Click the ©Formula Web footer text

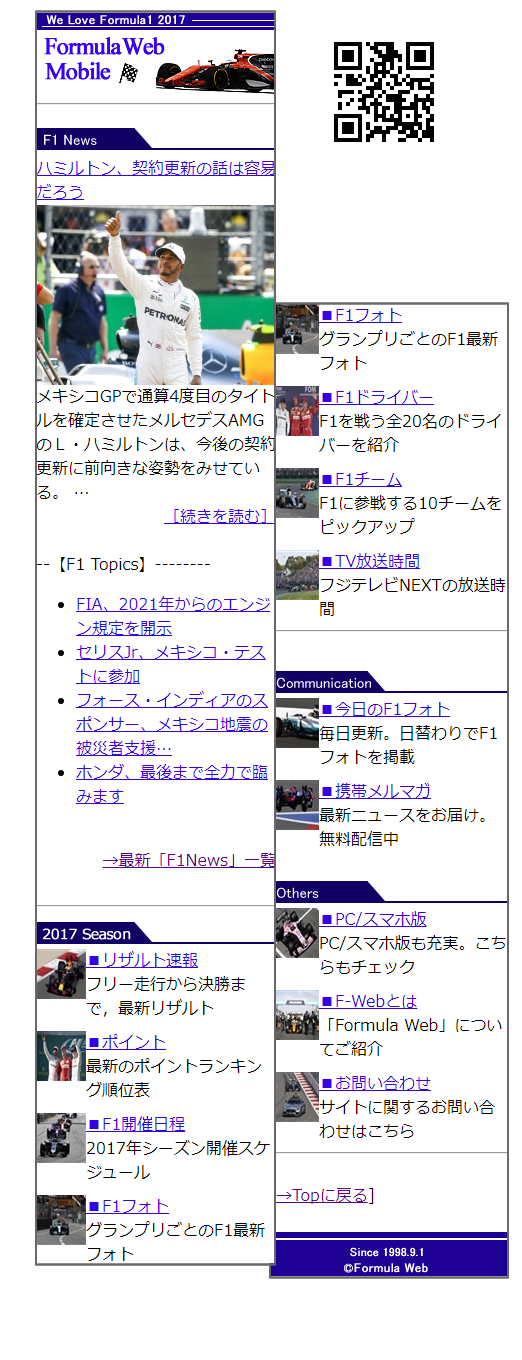click(386, 1267)
